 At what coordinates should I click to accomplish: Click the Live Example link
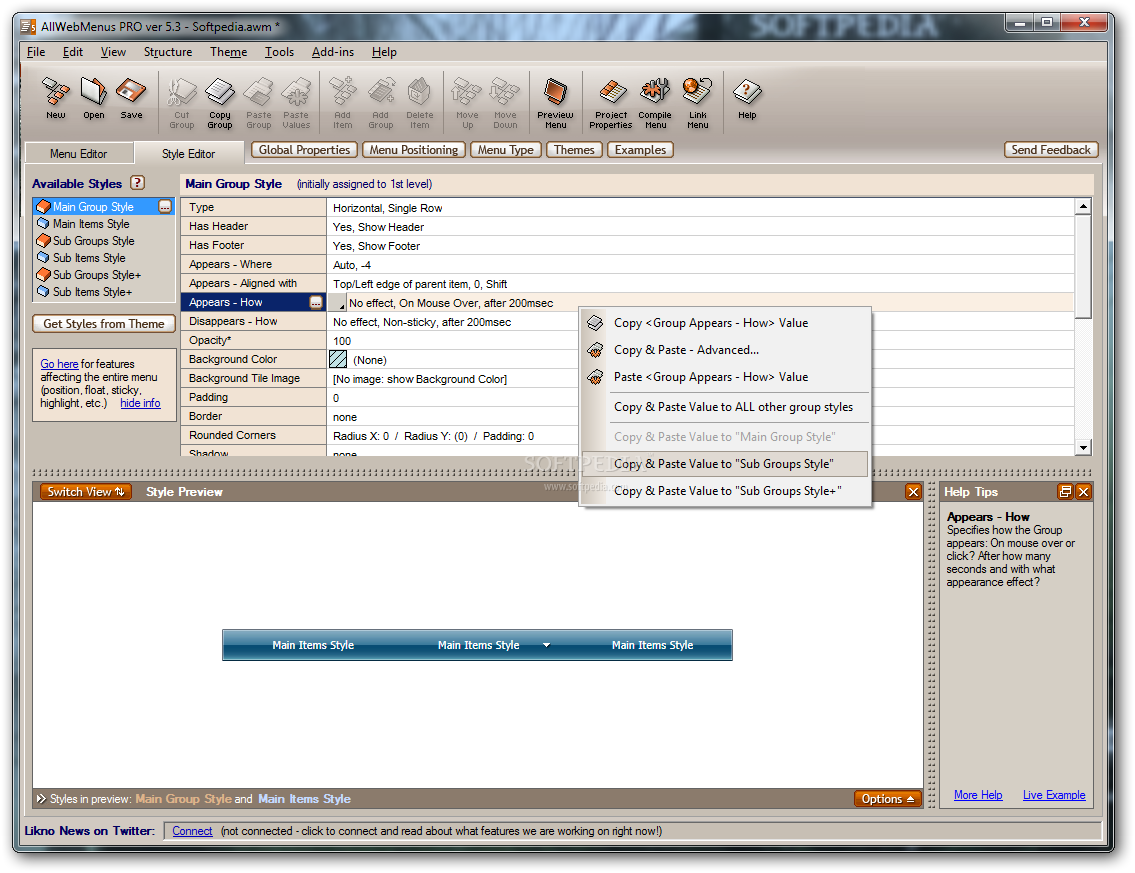(x=1054, y=795)
